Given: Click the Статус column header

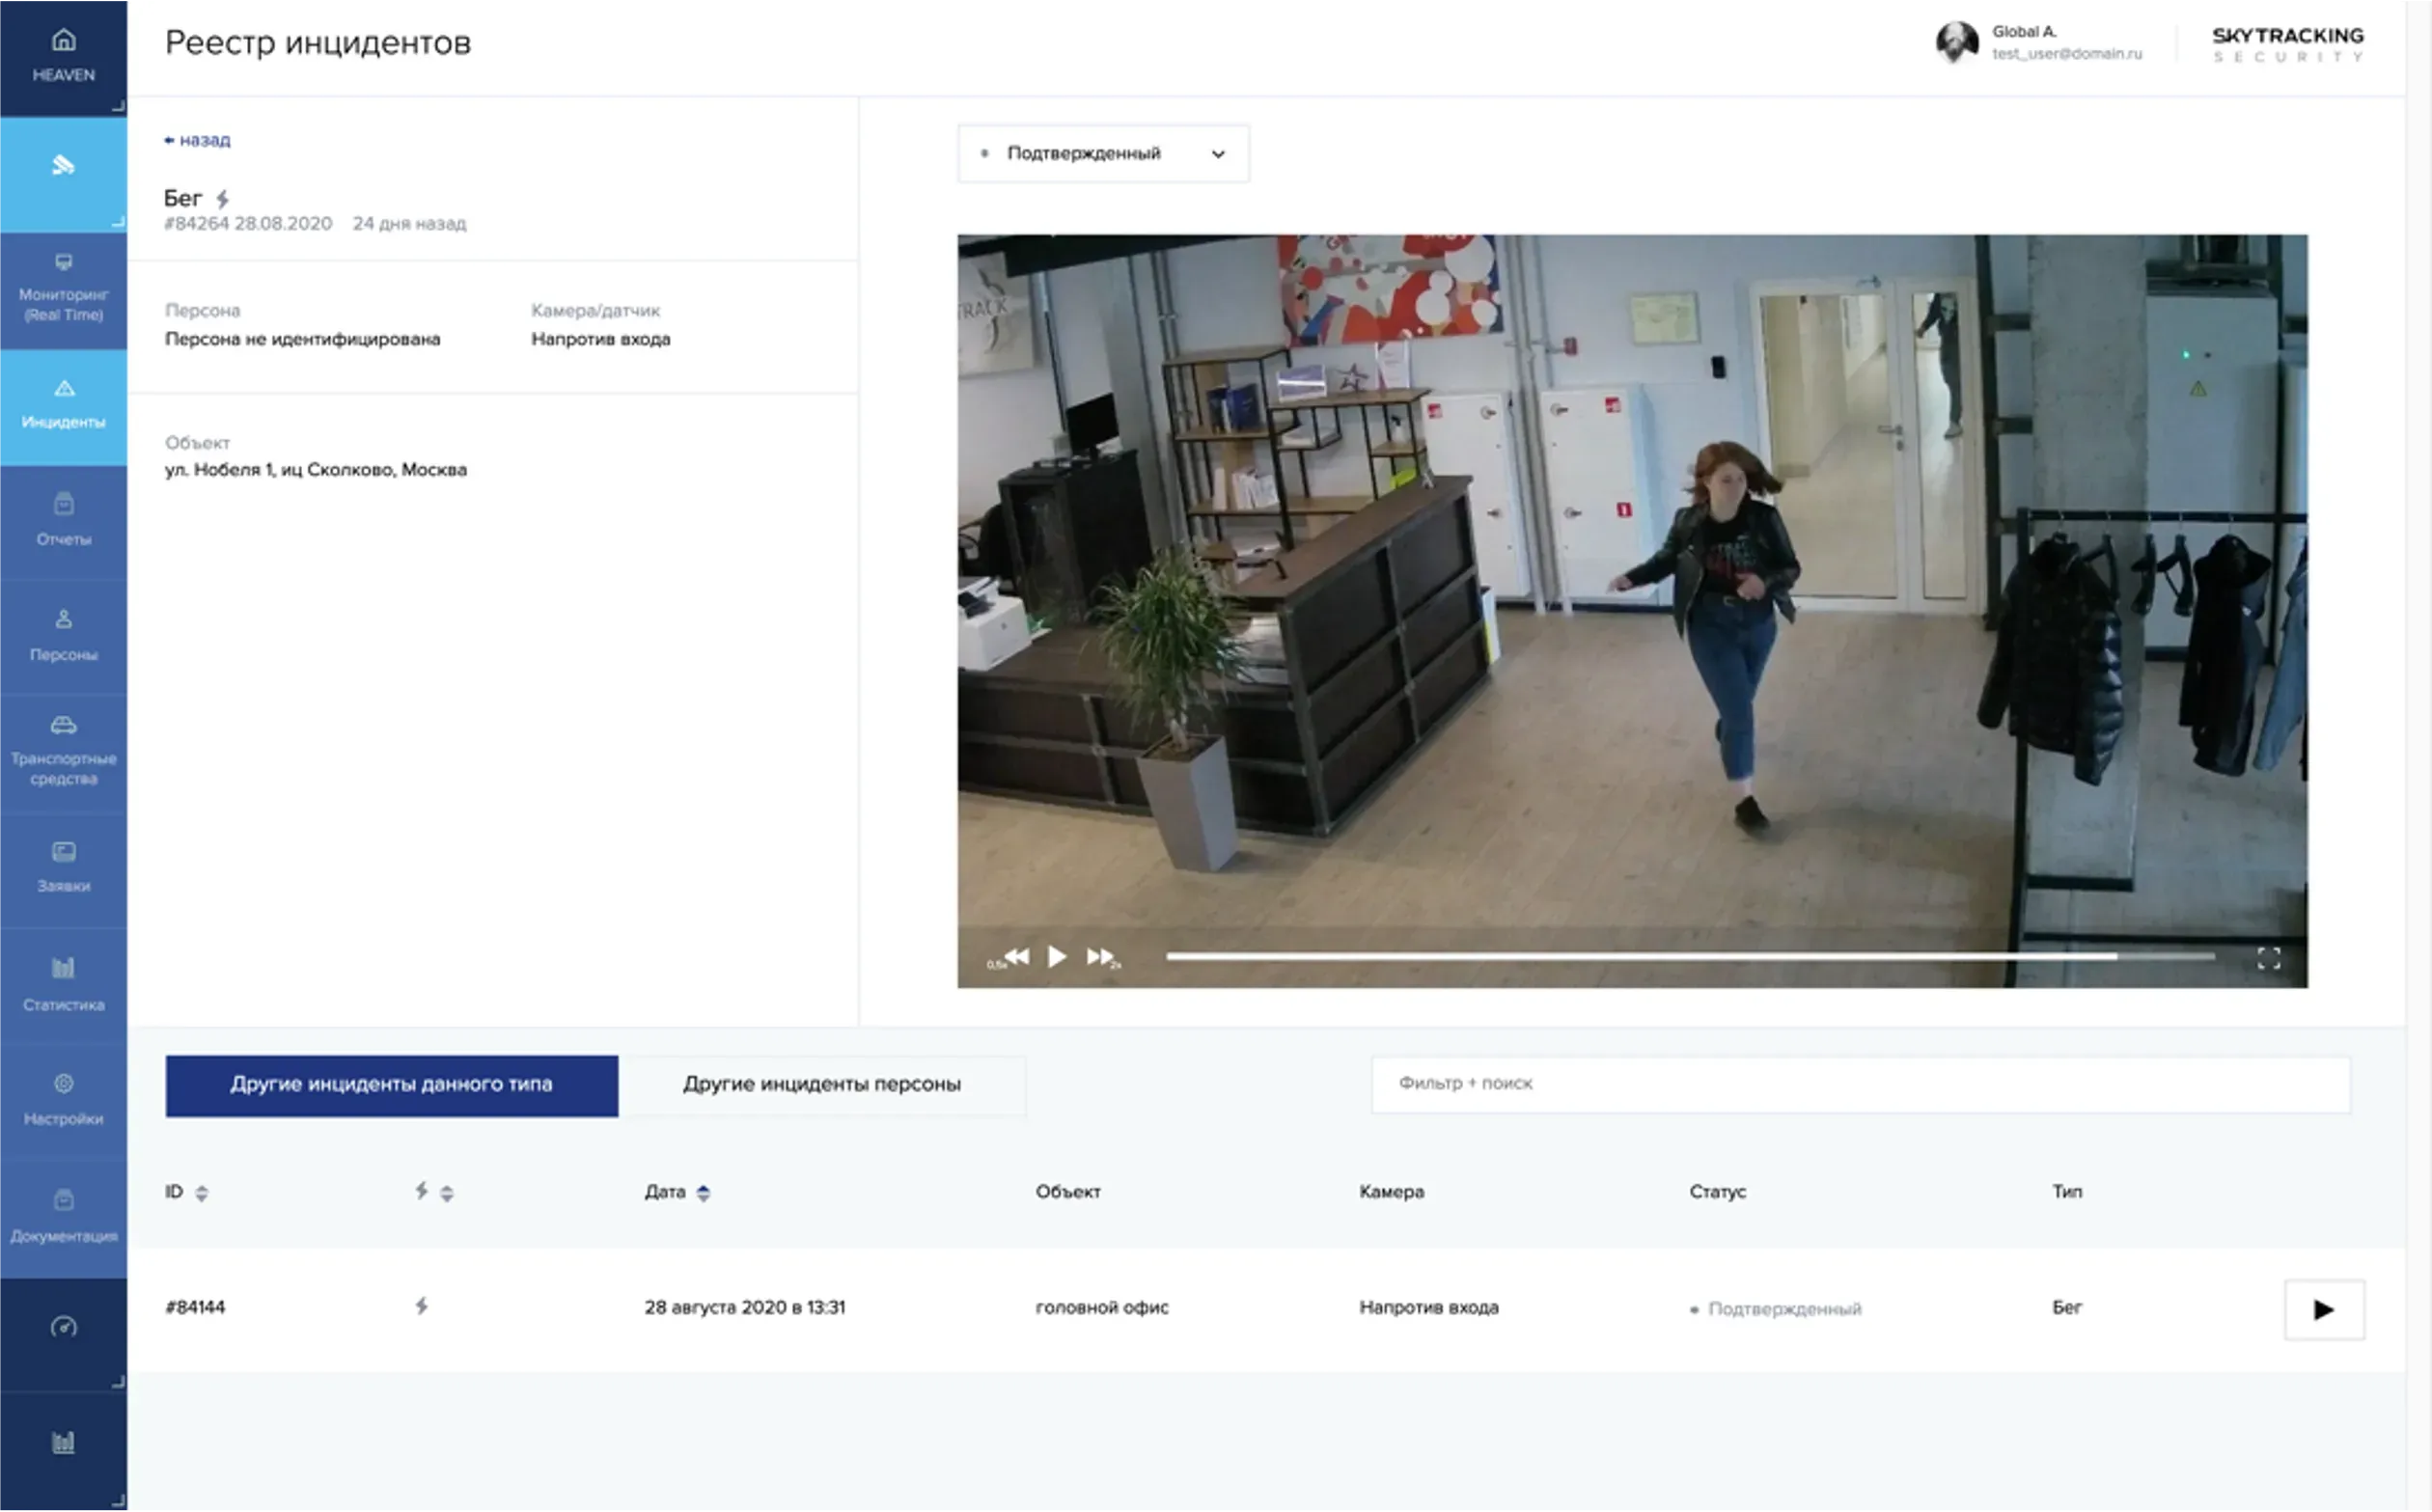Looking at the screenshot, I should (x=1717, y=1192).
